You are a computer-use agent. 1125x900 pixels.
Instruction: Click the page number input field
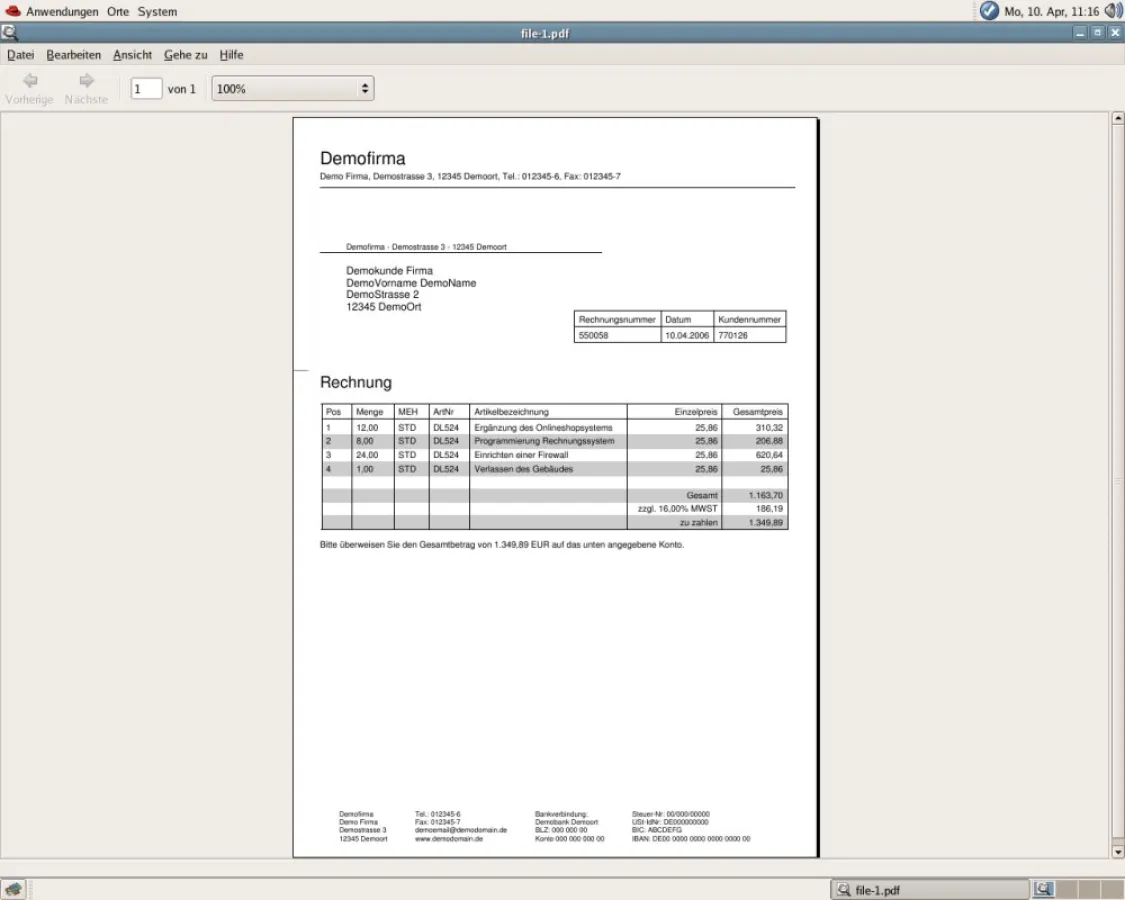click(x=146, y=89)
